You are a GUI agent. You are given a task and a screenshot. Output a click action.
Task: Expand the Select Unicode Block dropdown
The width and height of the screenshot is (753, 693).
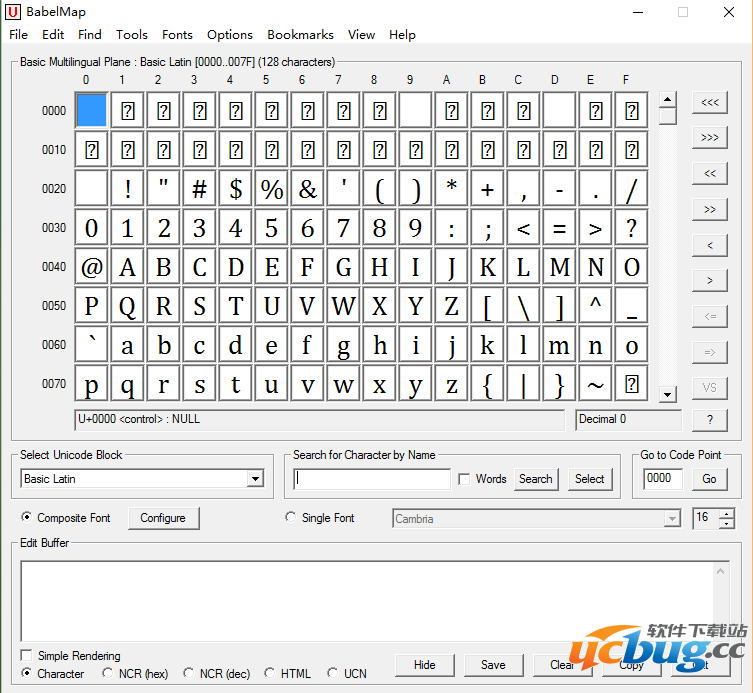(255, 479)
